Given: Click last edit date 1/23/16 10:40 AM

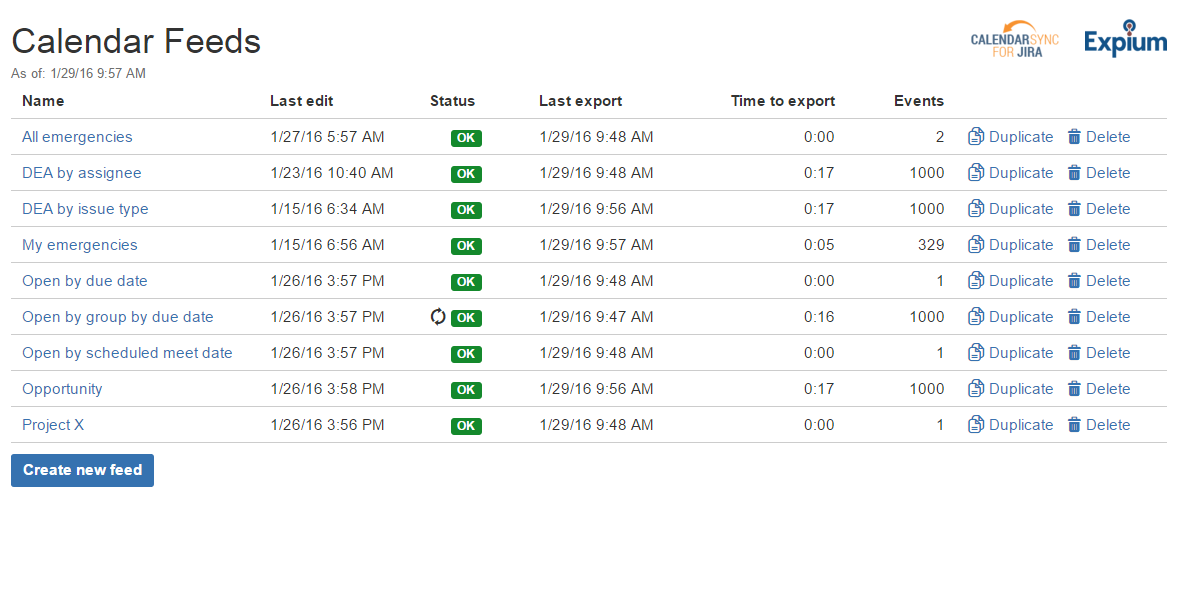Looking at the screenshot, I should pos(332,173).
